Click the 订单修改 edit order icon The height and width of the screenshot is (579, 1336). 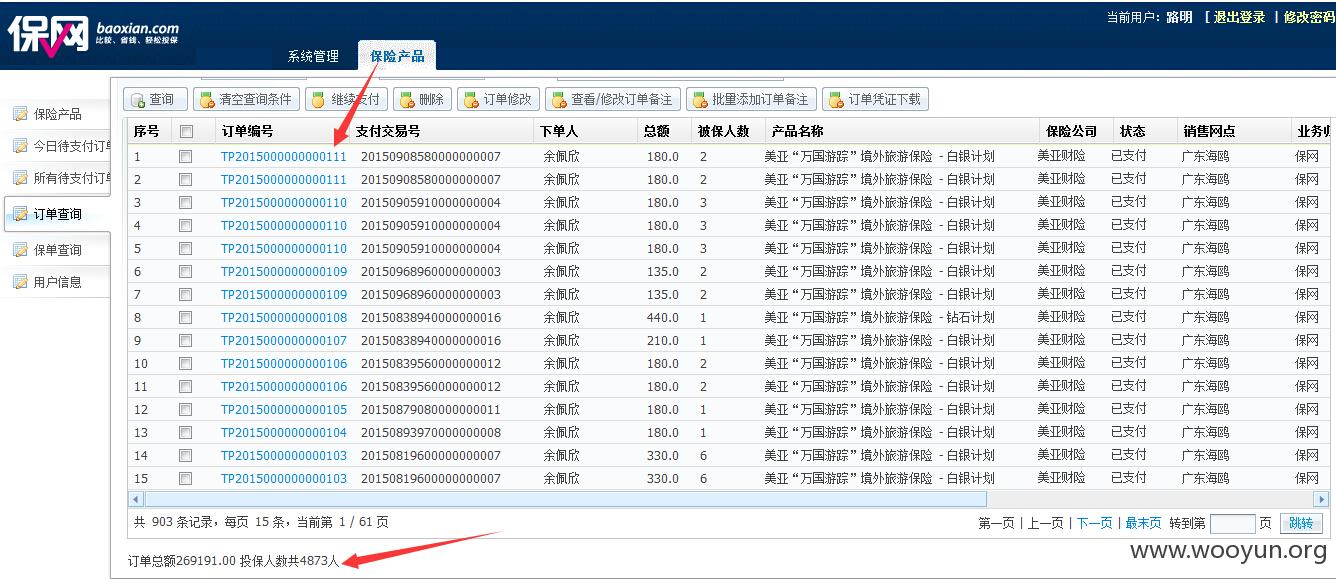pyautogui.click(x=471, y=100)
